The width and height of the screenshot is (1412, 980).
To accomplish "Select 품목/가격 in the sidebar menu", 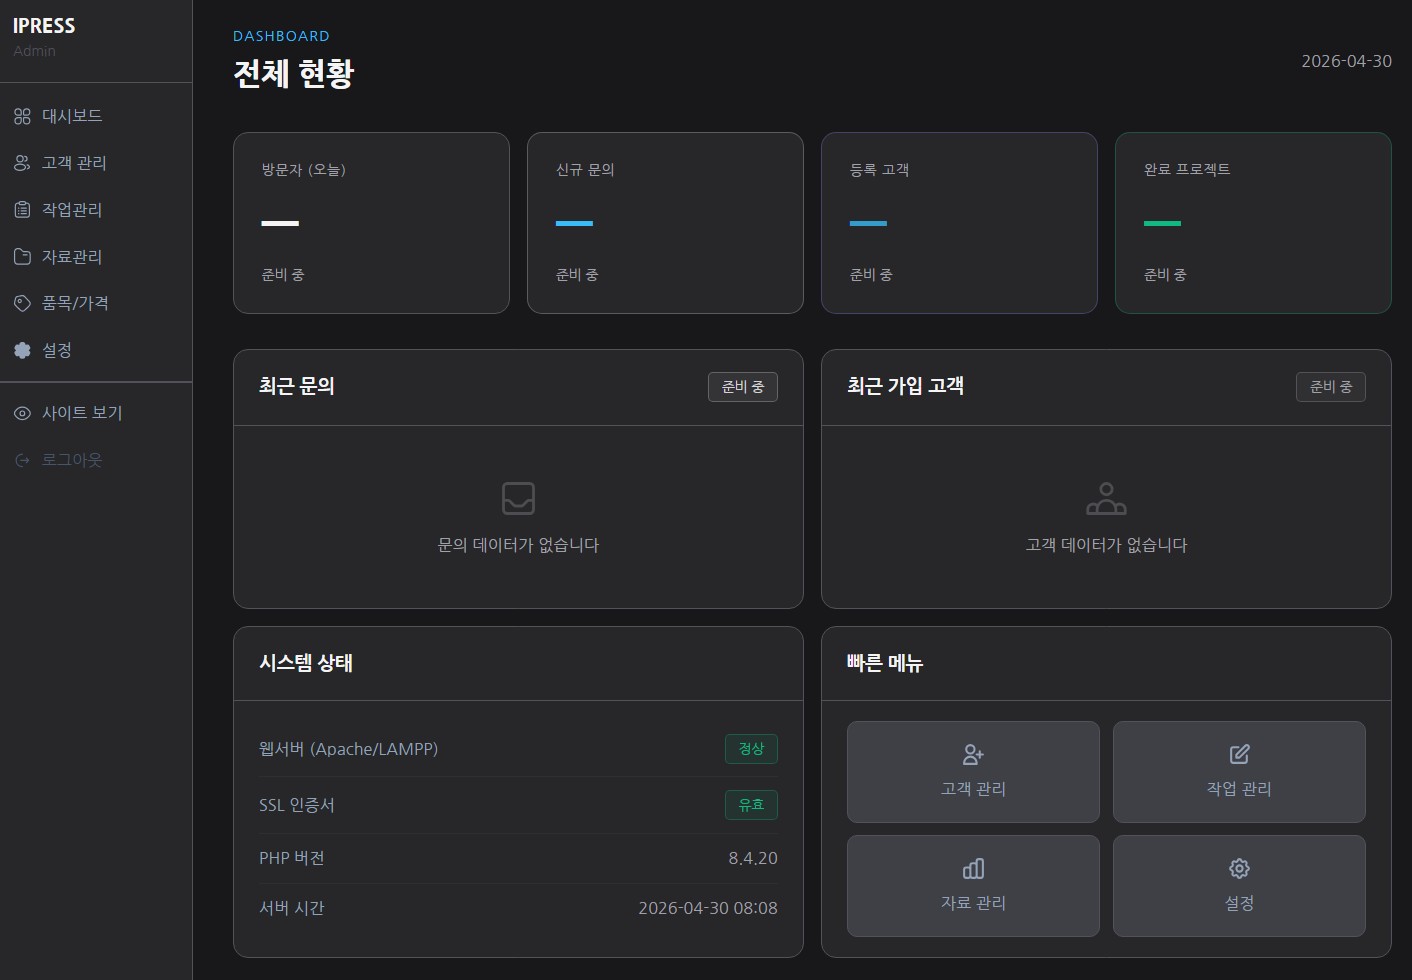I will [75, 303].
